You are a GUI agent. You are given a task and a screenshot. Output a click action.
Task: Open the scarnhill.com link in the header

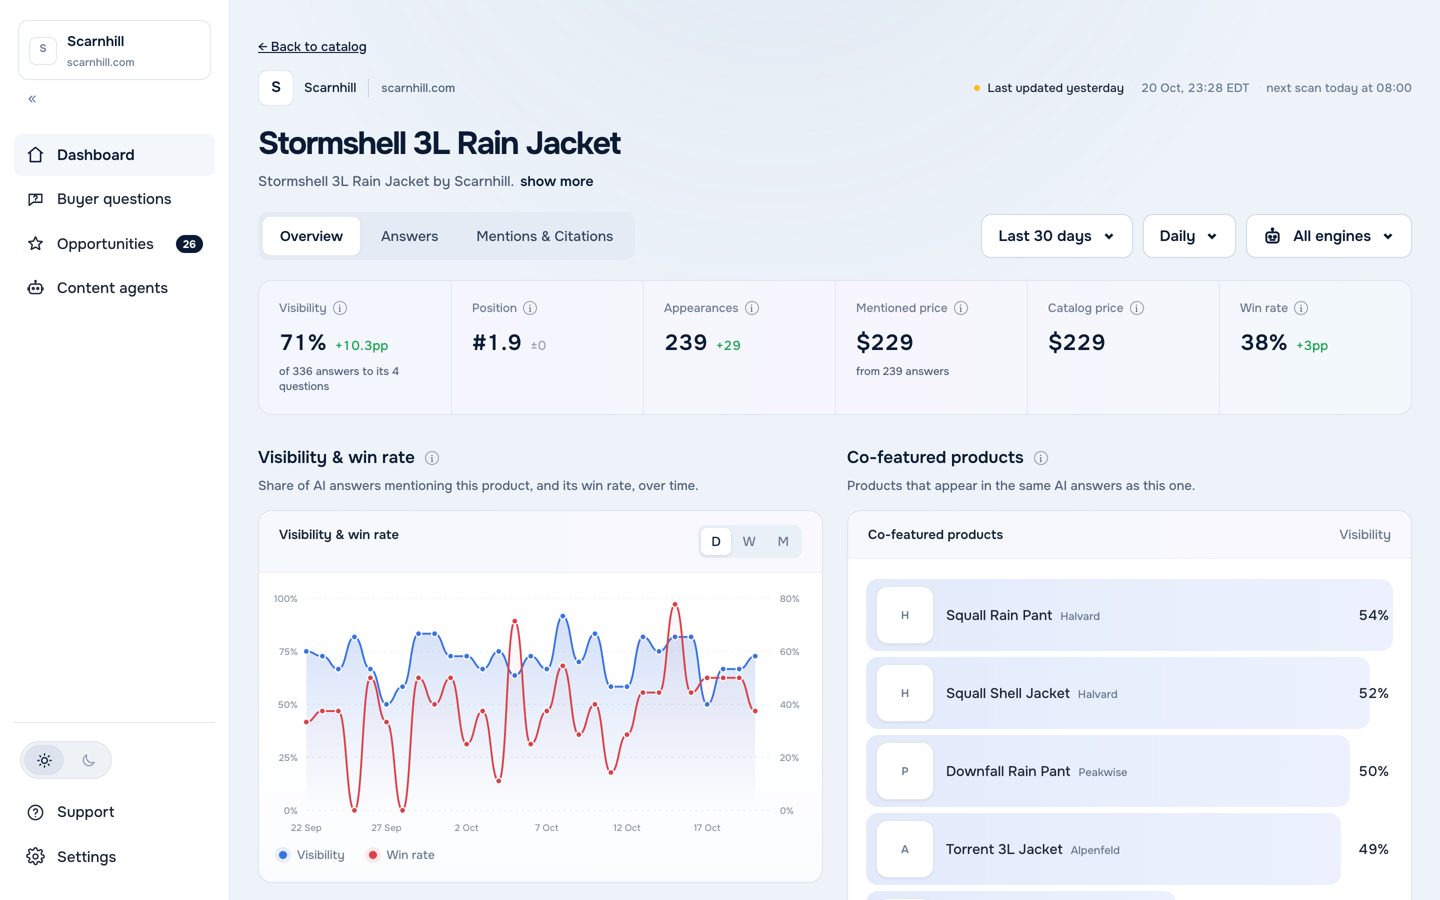(x=418, y=88)
